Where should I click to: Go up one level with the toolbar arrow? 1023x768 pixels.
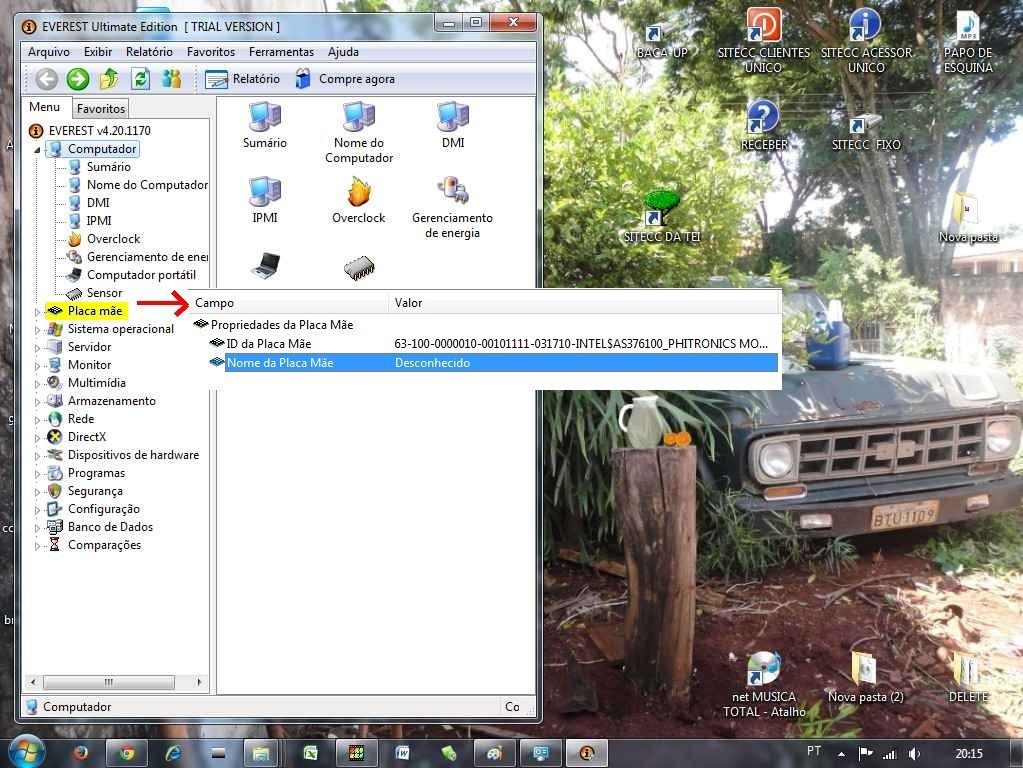[x=109, y=79]
